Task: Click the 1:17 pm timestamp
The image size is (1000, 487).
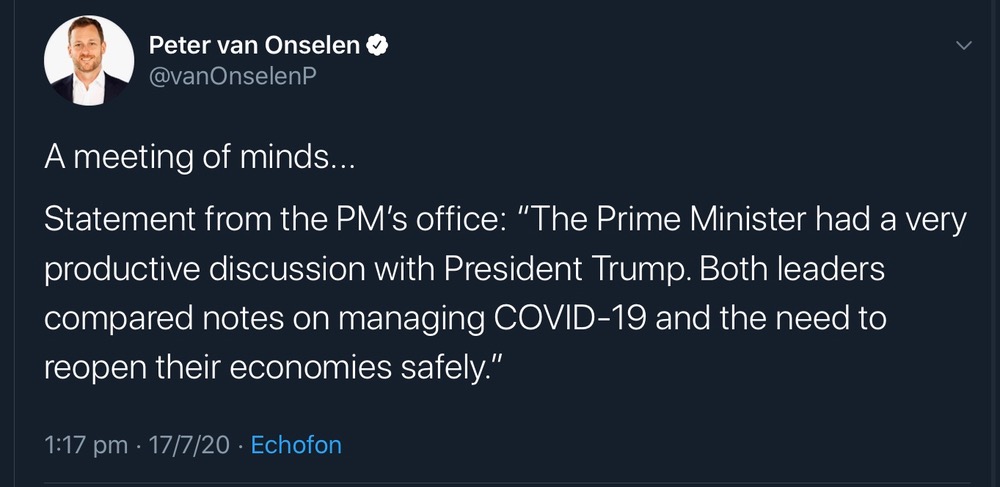Action: [x=86, y=445]
